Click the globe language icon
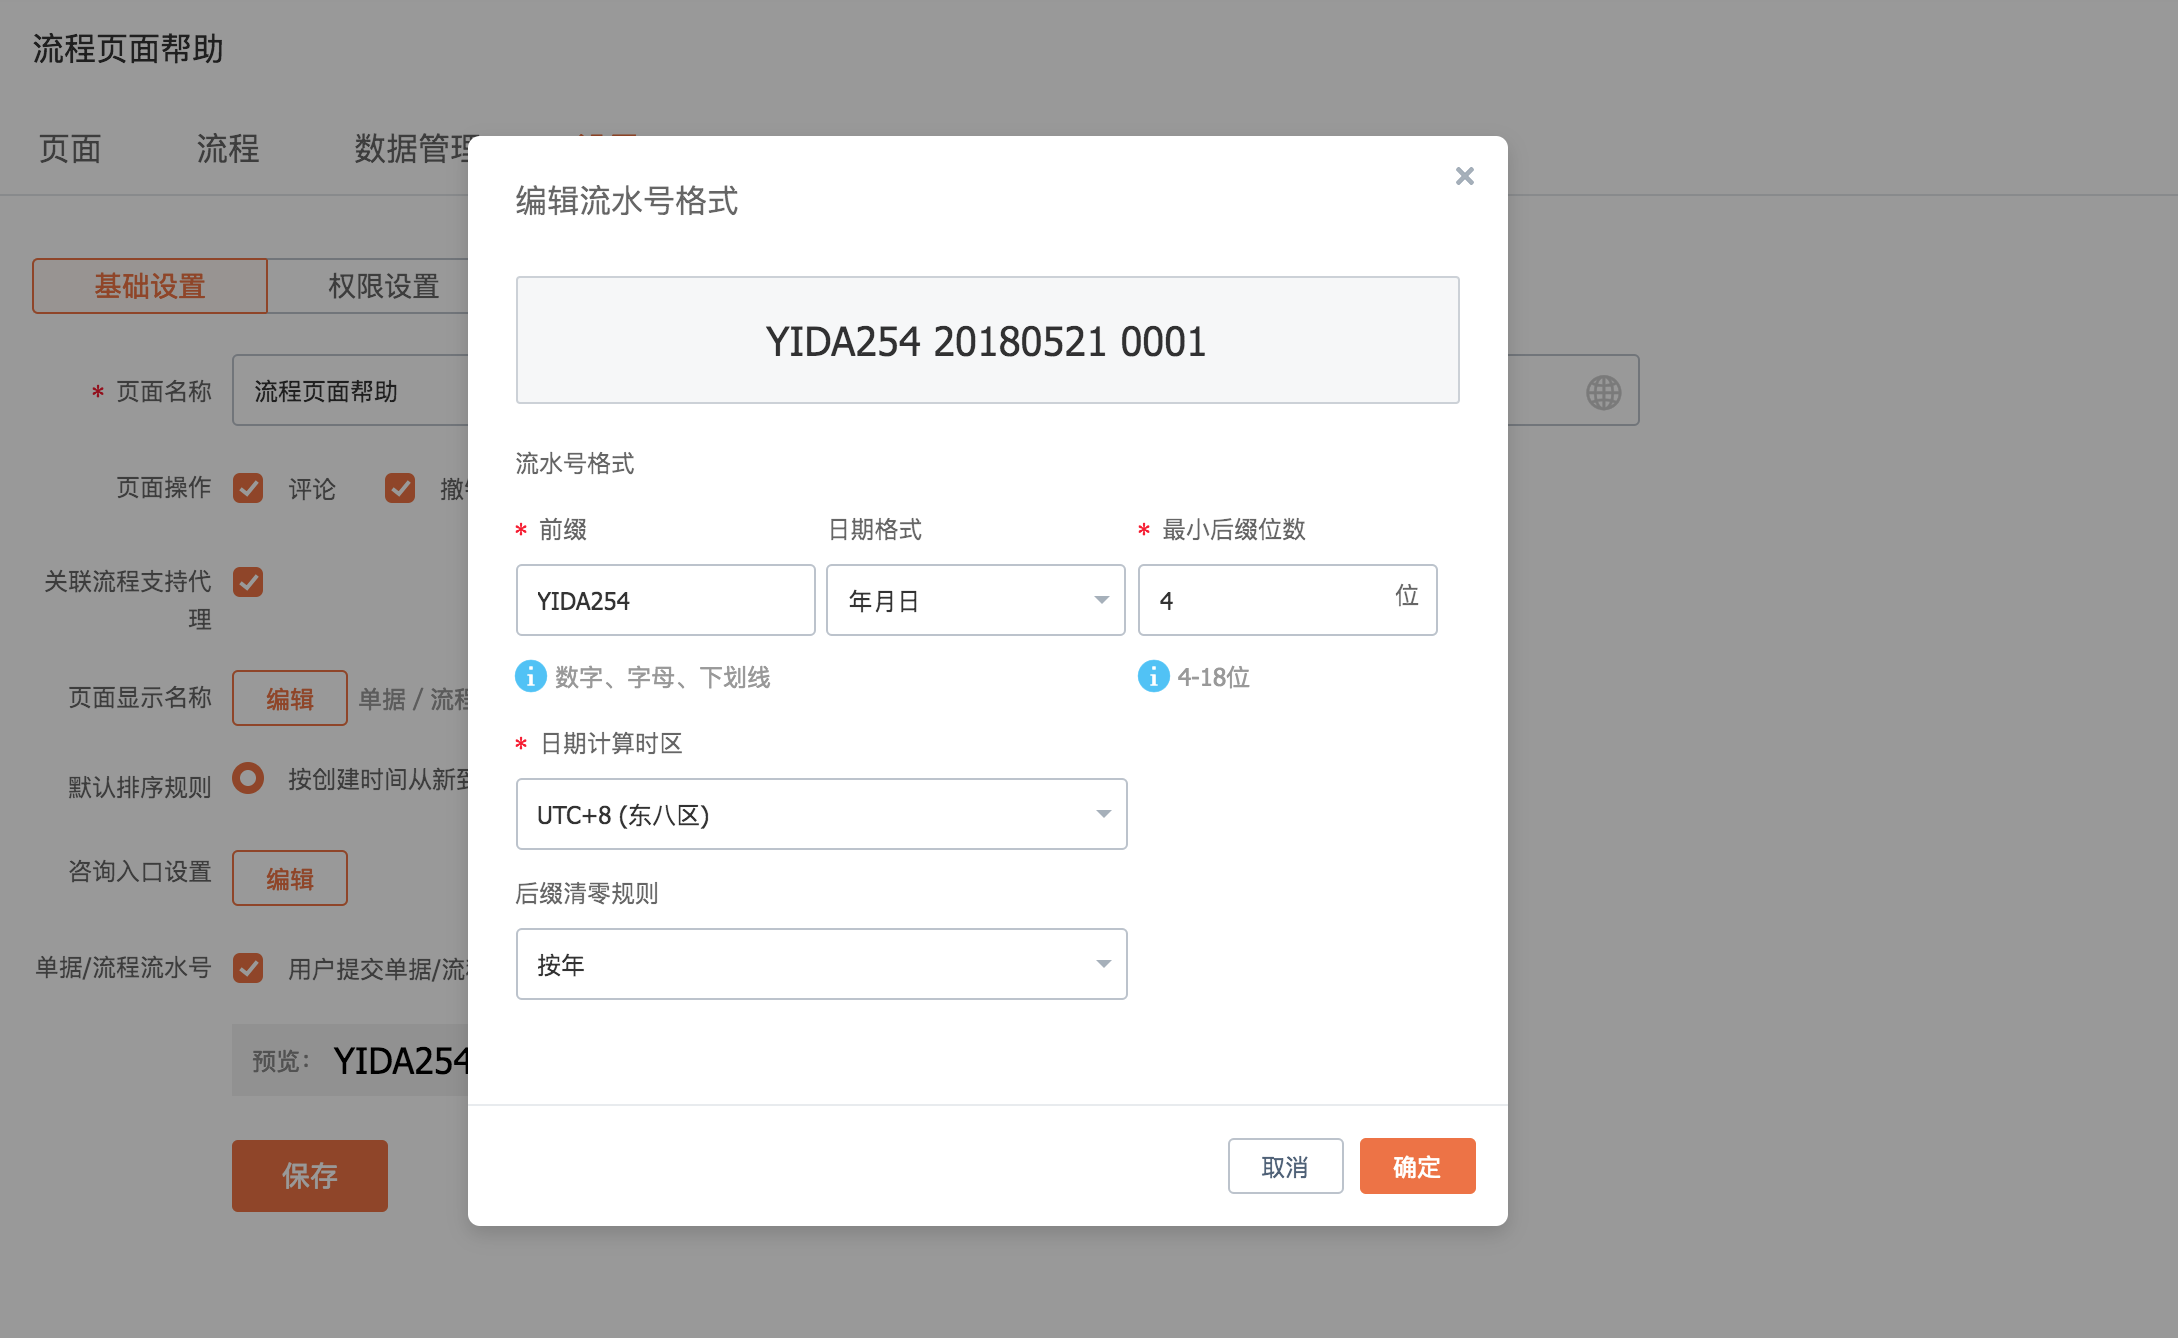This screenshot has width=2178, height=1338. pyautogui.click(x=1603, y=392)
